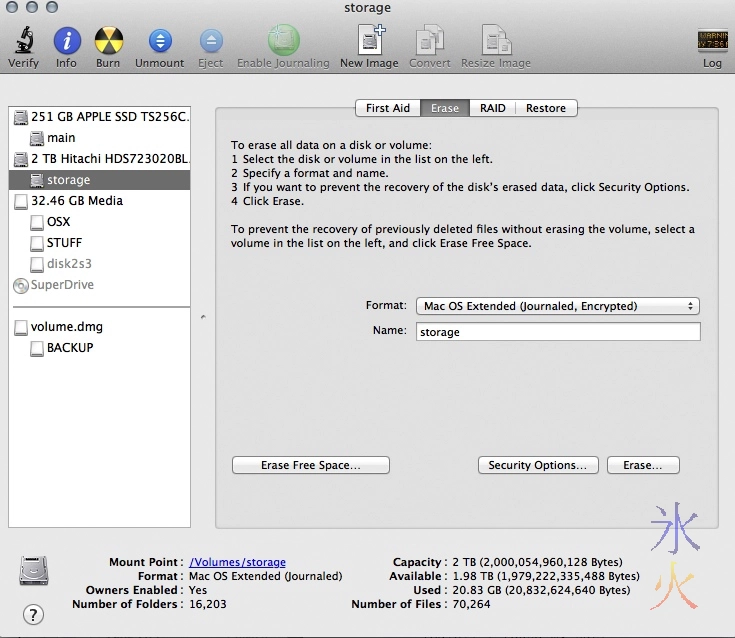Click the Erase Free Space button
735x638 pixels.
coord(310,465)
